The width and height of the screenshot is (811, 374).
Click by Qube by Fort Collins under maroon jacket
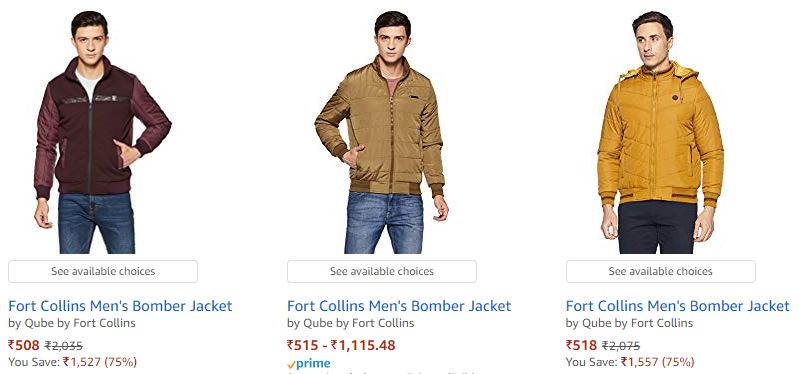[x=72, y=323]
